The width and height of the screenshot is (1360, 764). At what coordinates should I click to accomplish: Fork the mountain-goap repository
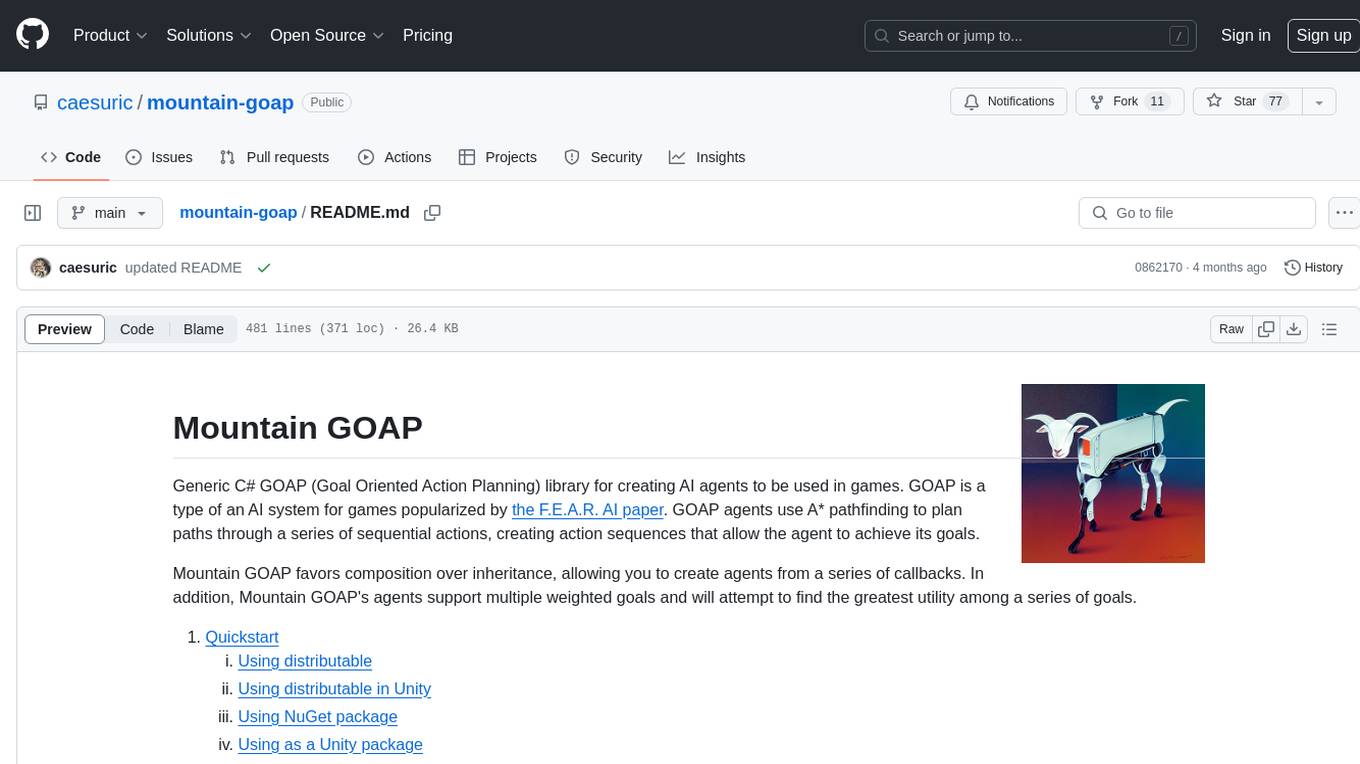(1129, 102)
